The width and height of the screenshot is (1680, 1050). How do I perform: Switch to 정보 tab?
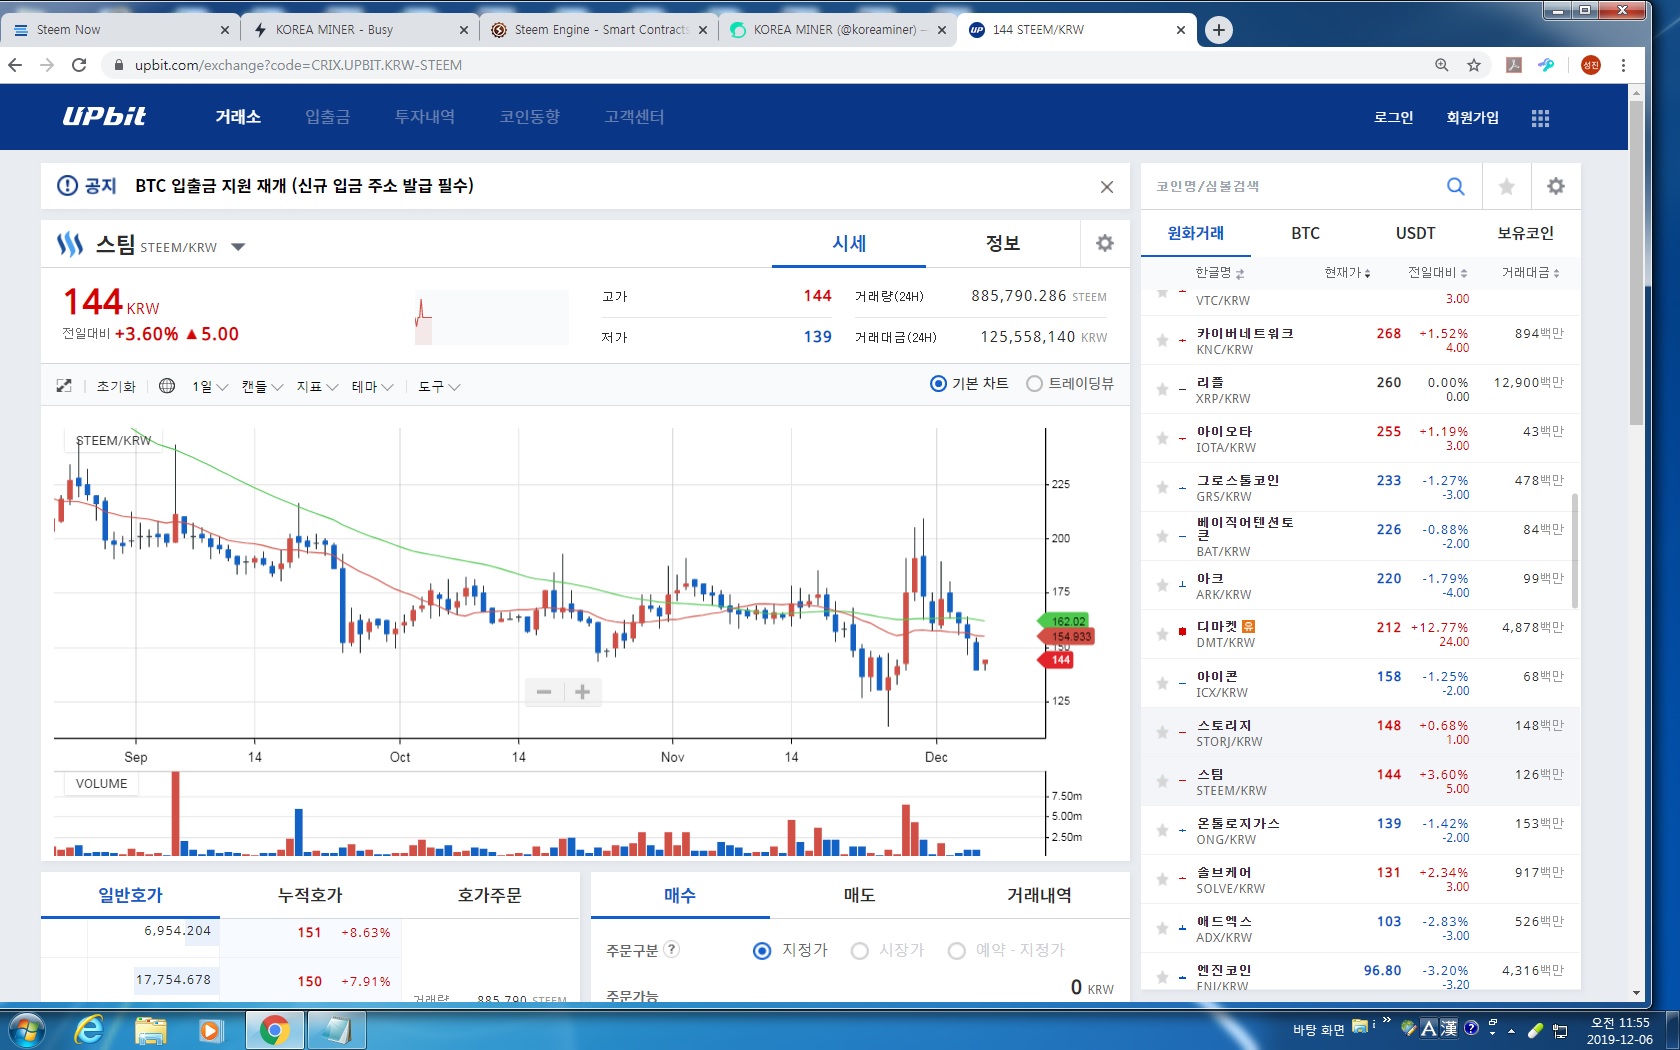pyautogui.click(x=1003, y=243)
